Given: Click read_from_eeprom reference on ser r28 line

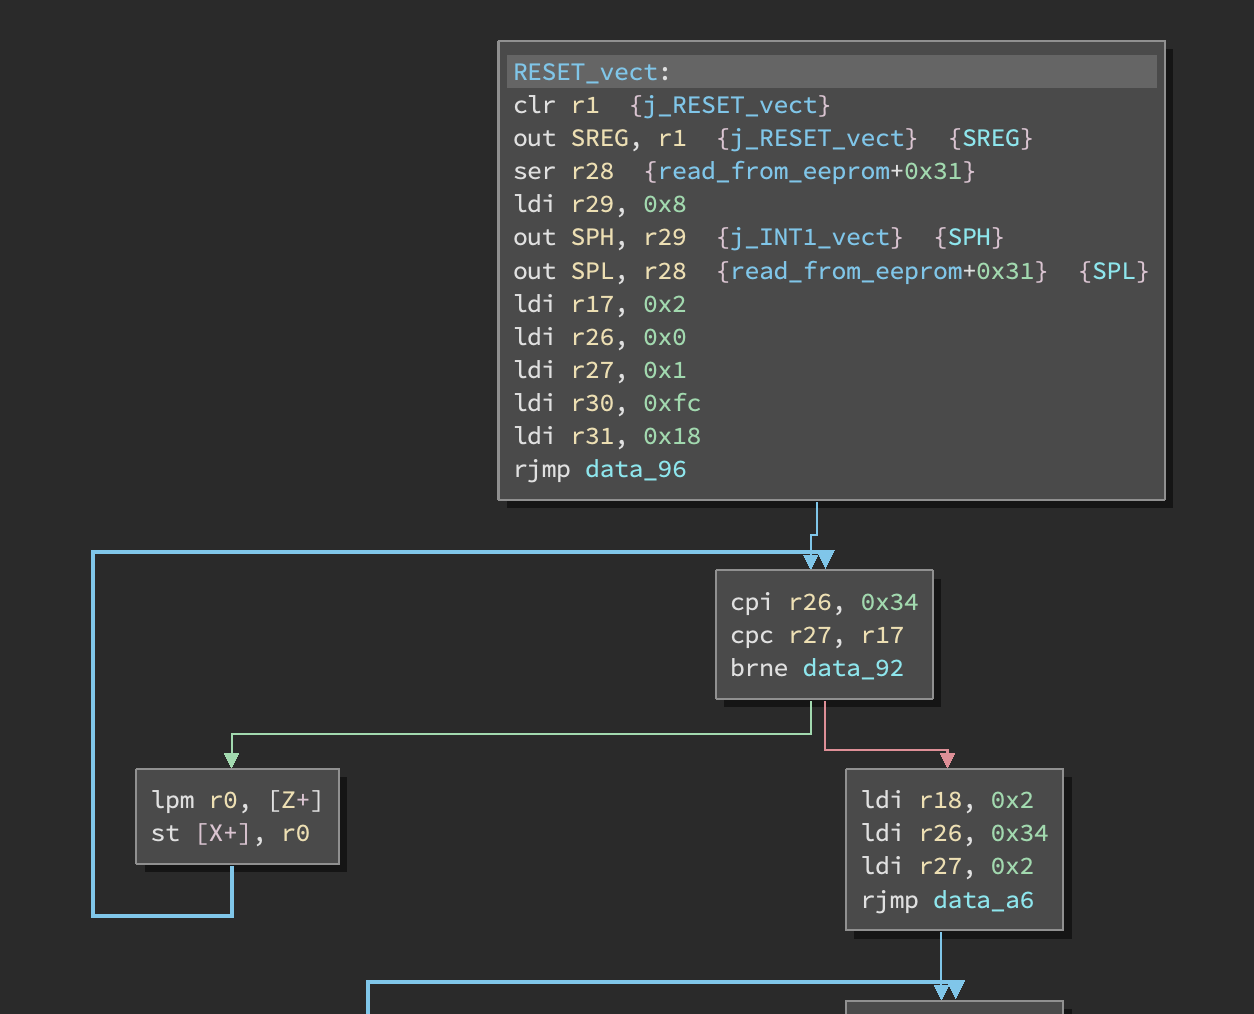Looking at the screenshot, I should click(x=780, y=172).
